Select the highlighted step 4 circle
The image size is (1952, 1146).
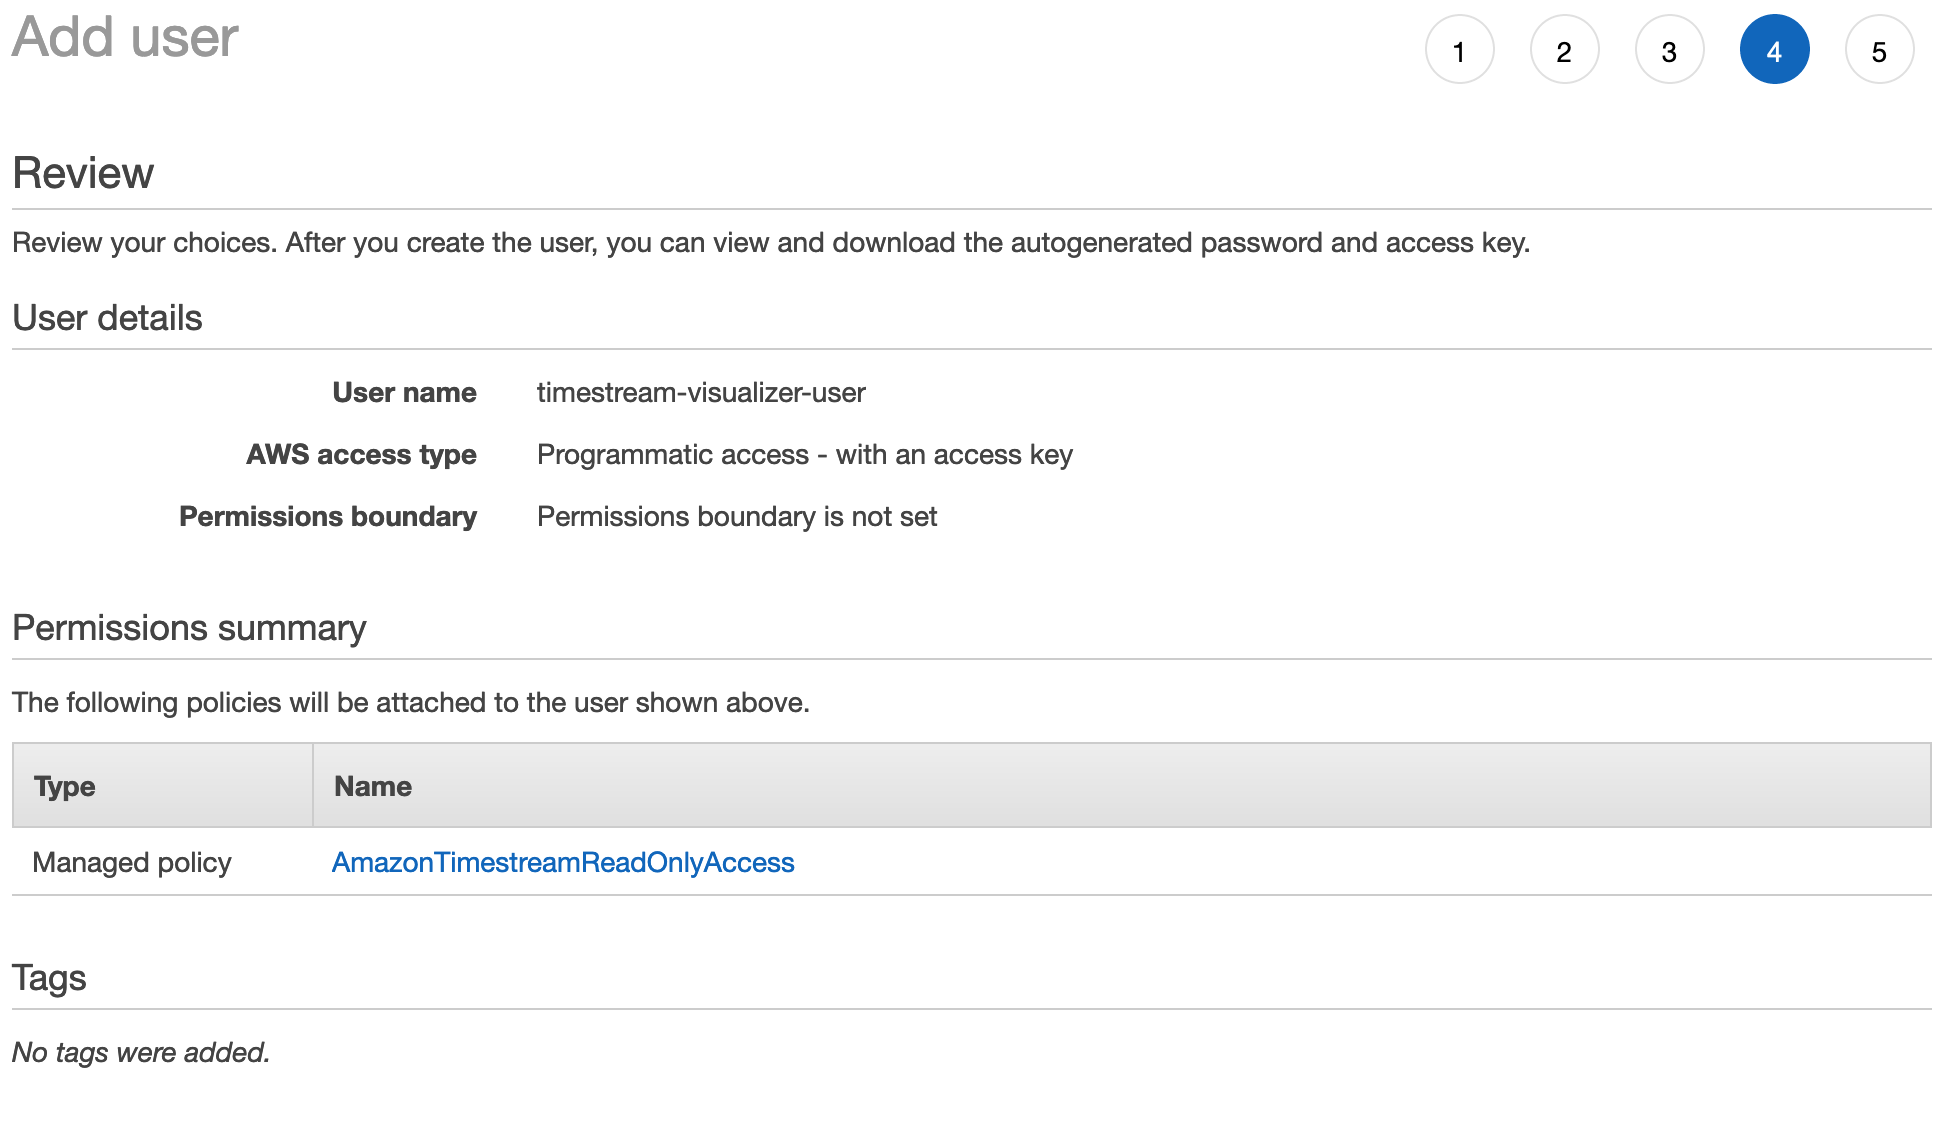(1774, 50)
